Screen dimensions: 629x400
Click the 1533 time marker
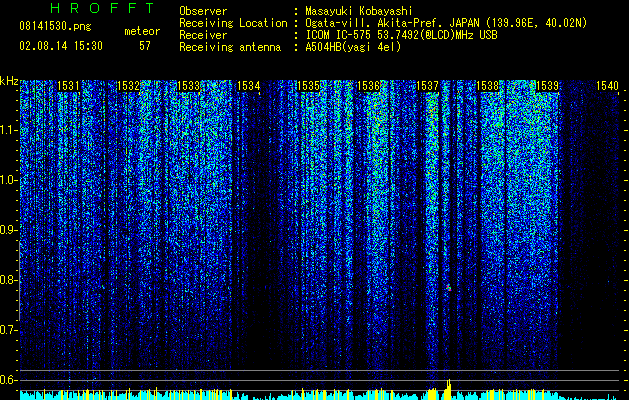point(188,86)
